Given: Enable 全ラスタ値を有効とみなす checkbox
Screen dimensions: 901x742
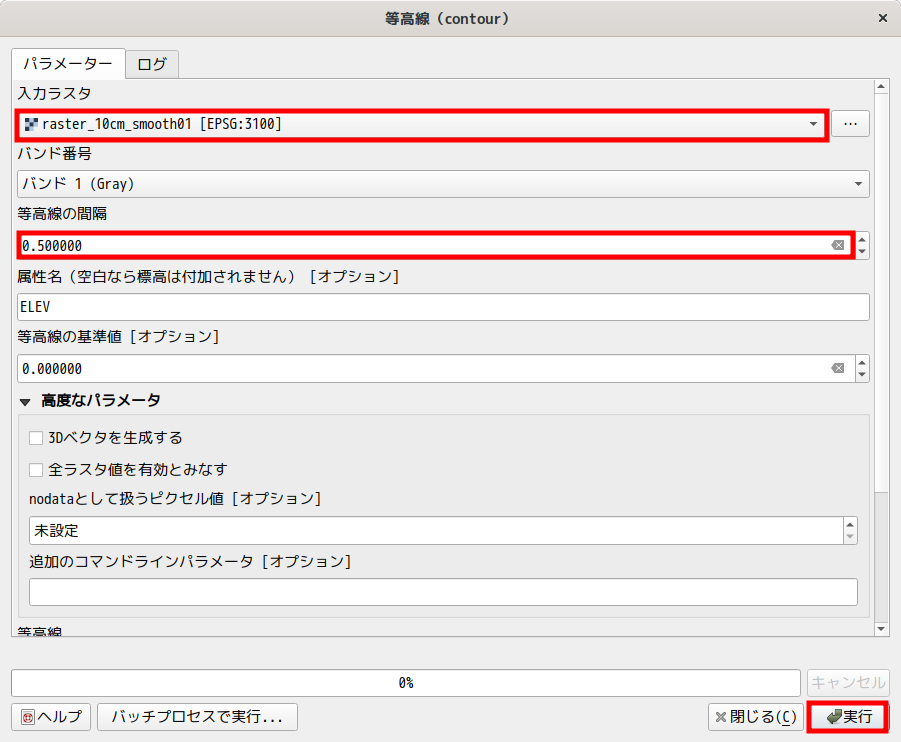Looking at the screenshot, I should pos(36,470).
